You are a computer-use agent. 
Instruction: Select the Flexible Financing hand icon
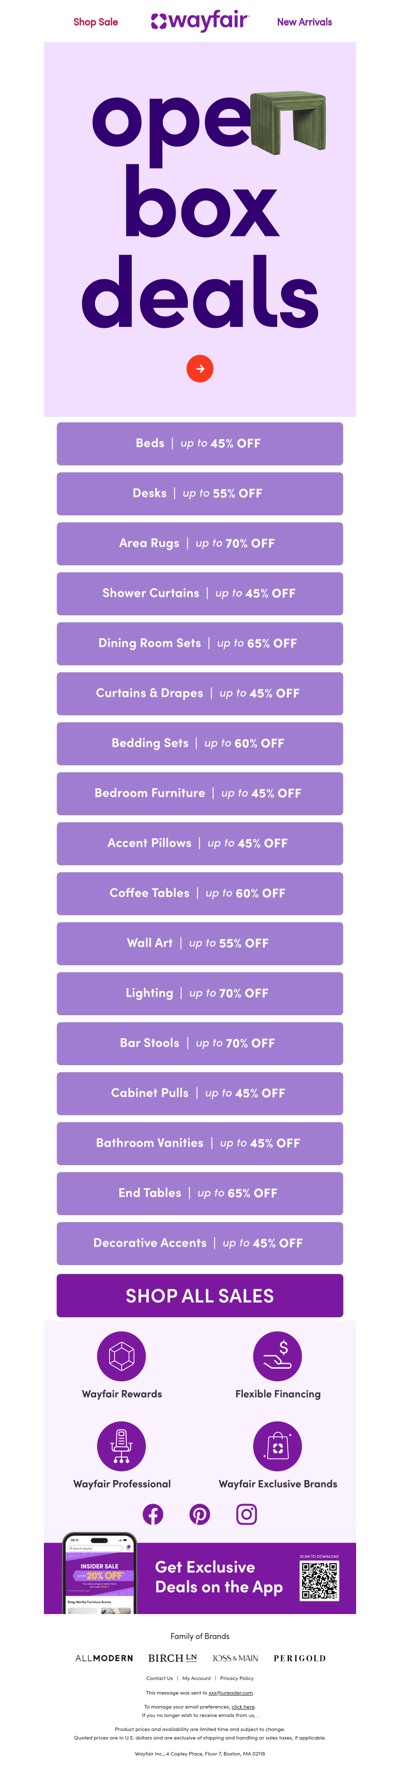[x=278, y=1356]
